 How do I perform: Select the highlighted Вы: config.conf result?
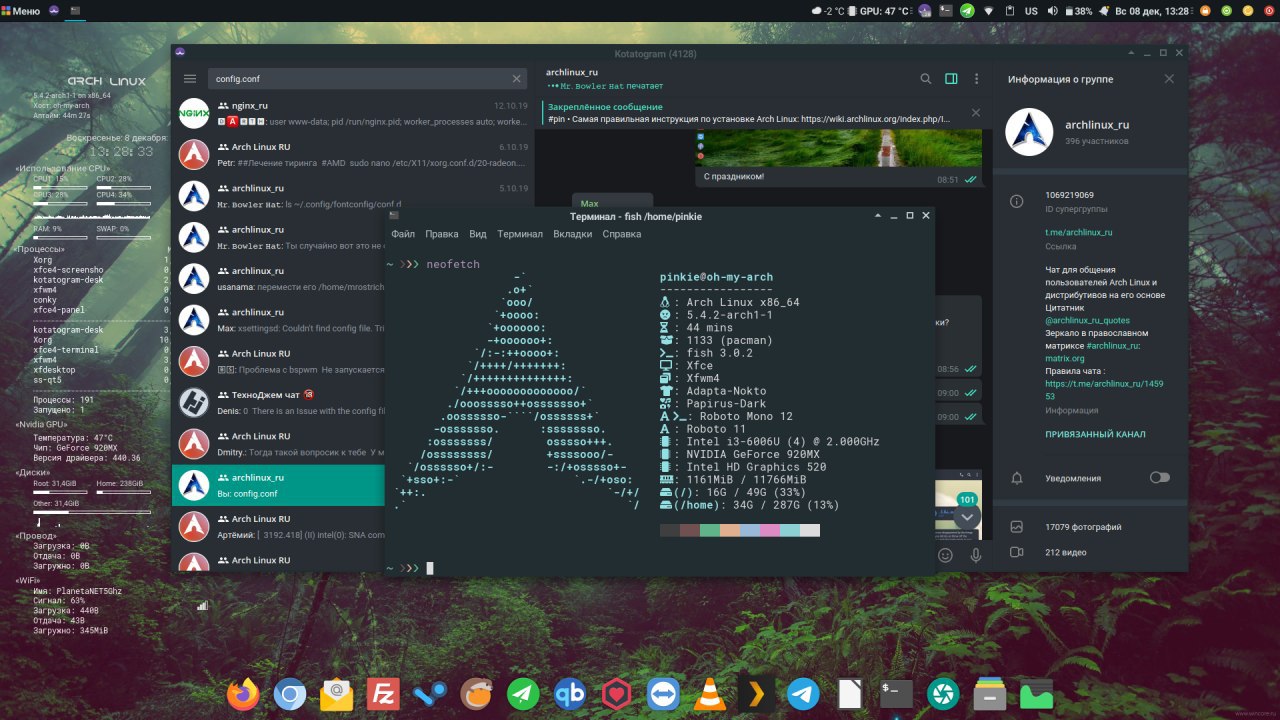tap(278, 485)
